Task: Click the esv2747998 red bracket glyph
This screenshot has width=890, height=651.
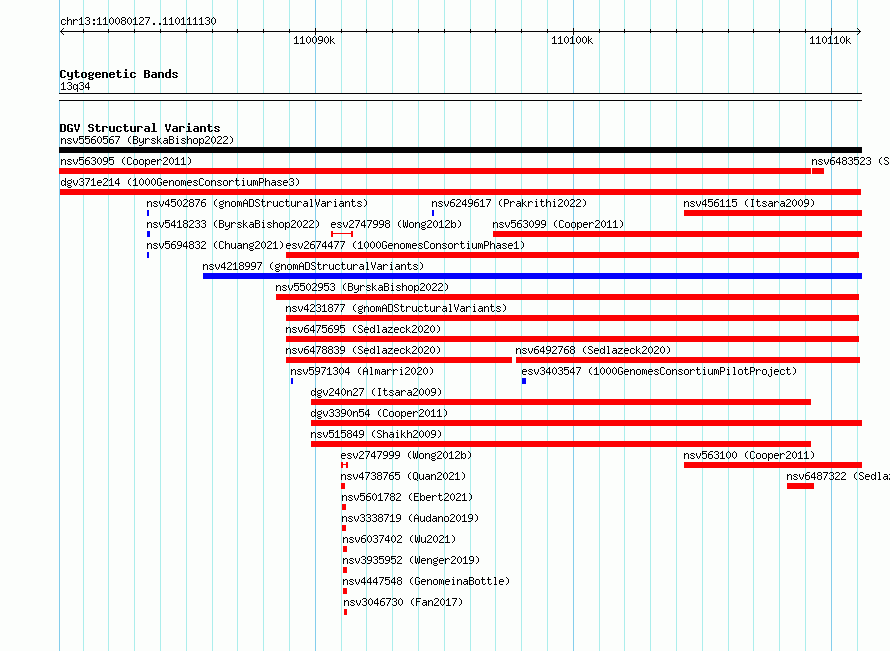Action: coord(342,234)
